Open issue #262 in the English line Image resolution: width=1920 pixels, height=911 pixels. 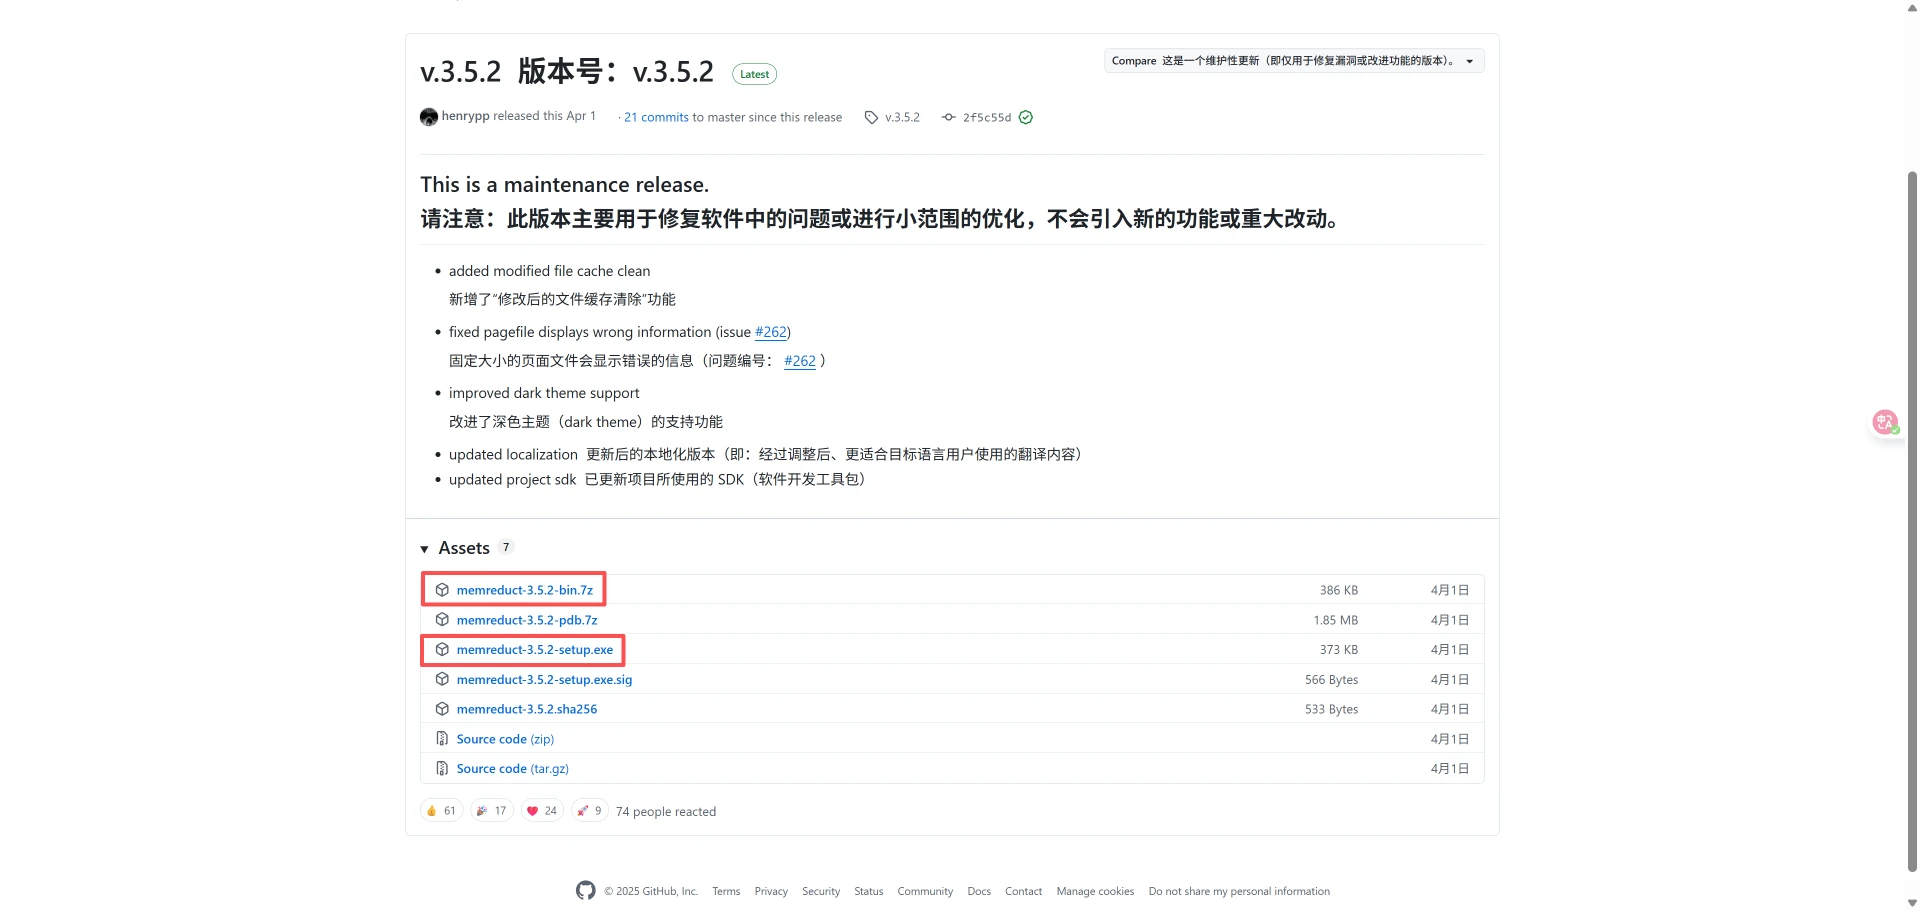pos(771,332)
